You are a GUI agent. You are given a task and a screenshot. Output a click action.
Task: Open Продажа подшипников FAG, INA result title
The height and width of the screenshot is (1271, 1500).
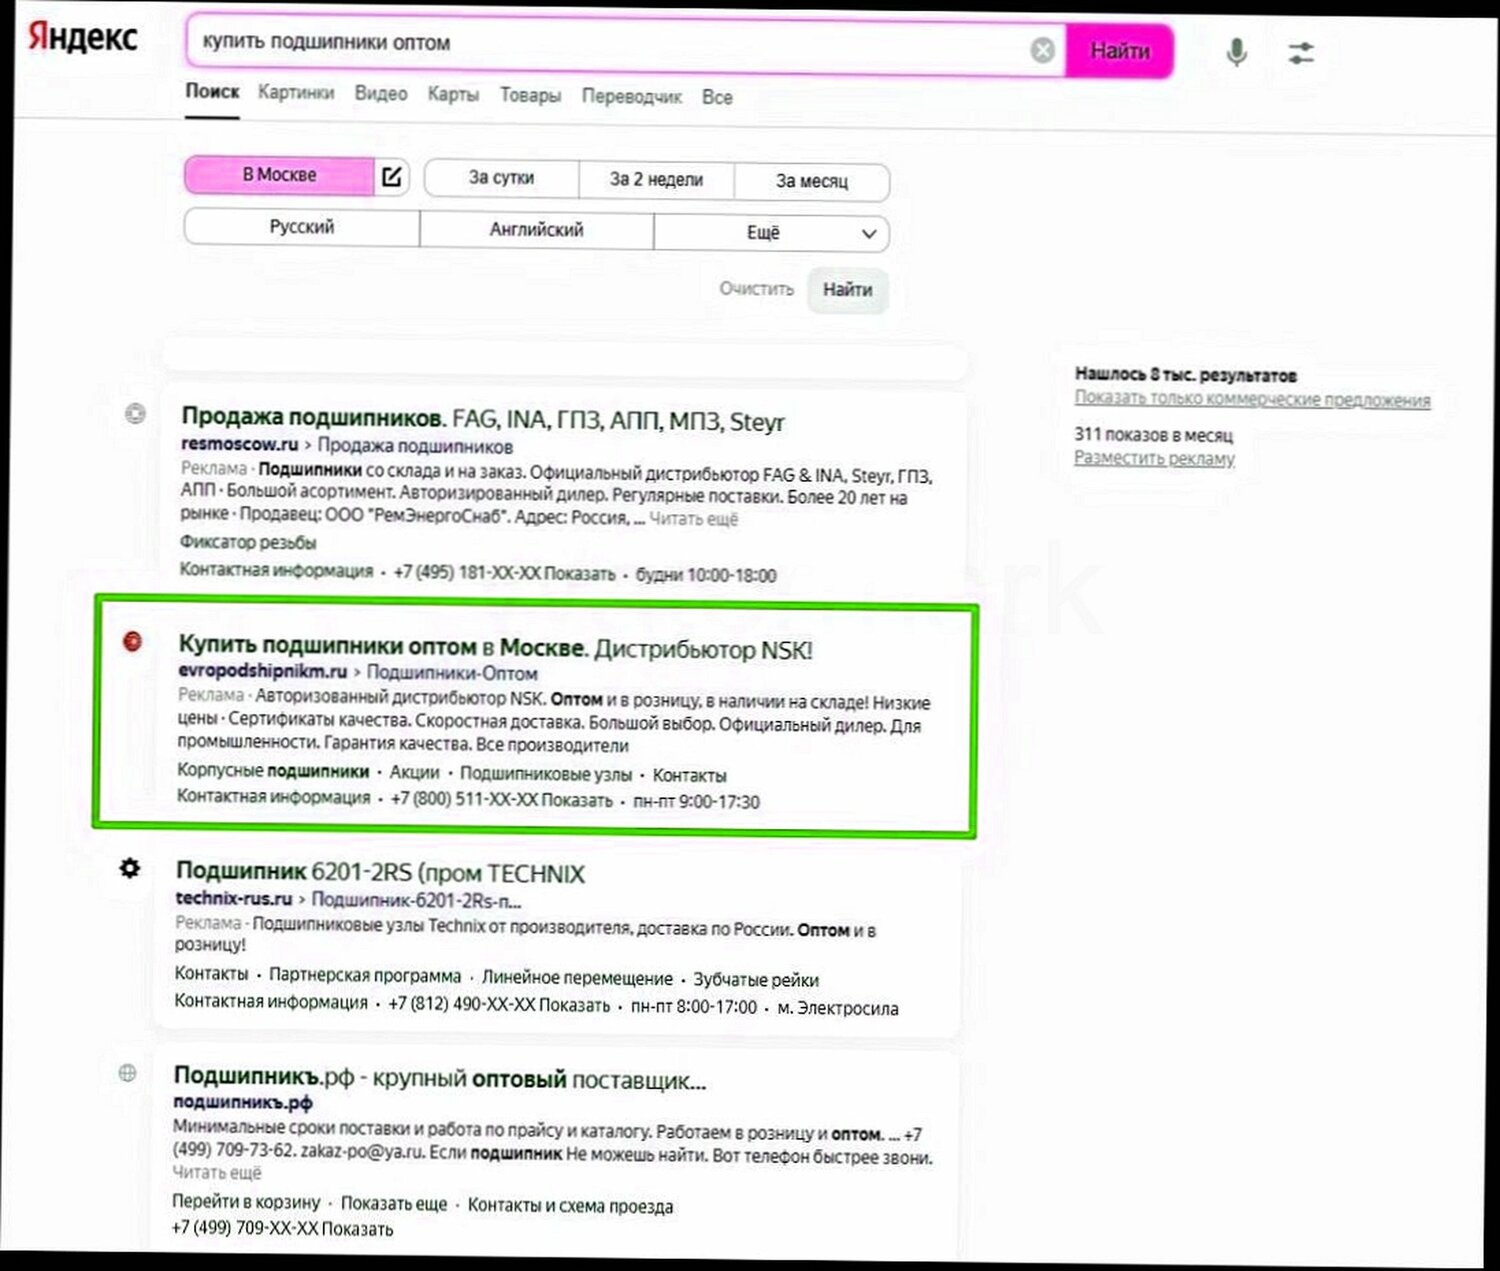(x=483, y=419)
